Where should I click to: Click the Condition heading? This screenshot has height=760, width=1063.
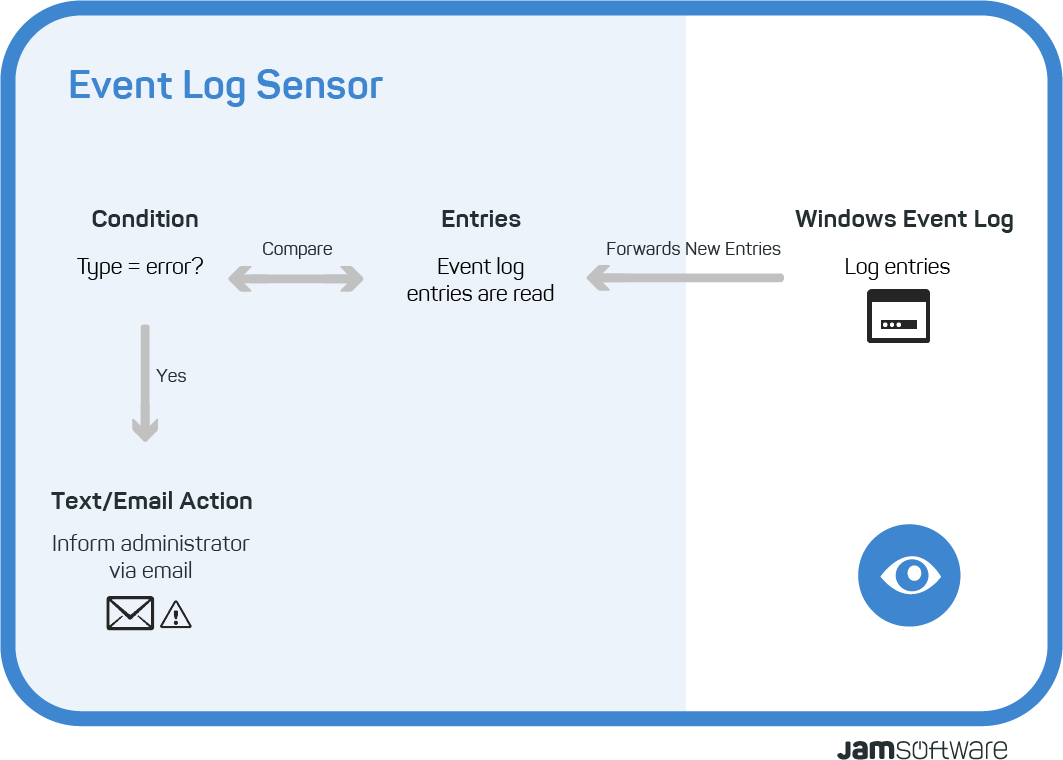click(145, 219)
